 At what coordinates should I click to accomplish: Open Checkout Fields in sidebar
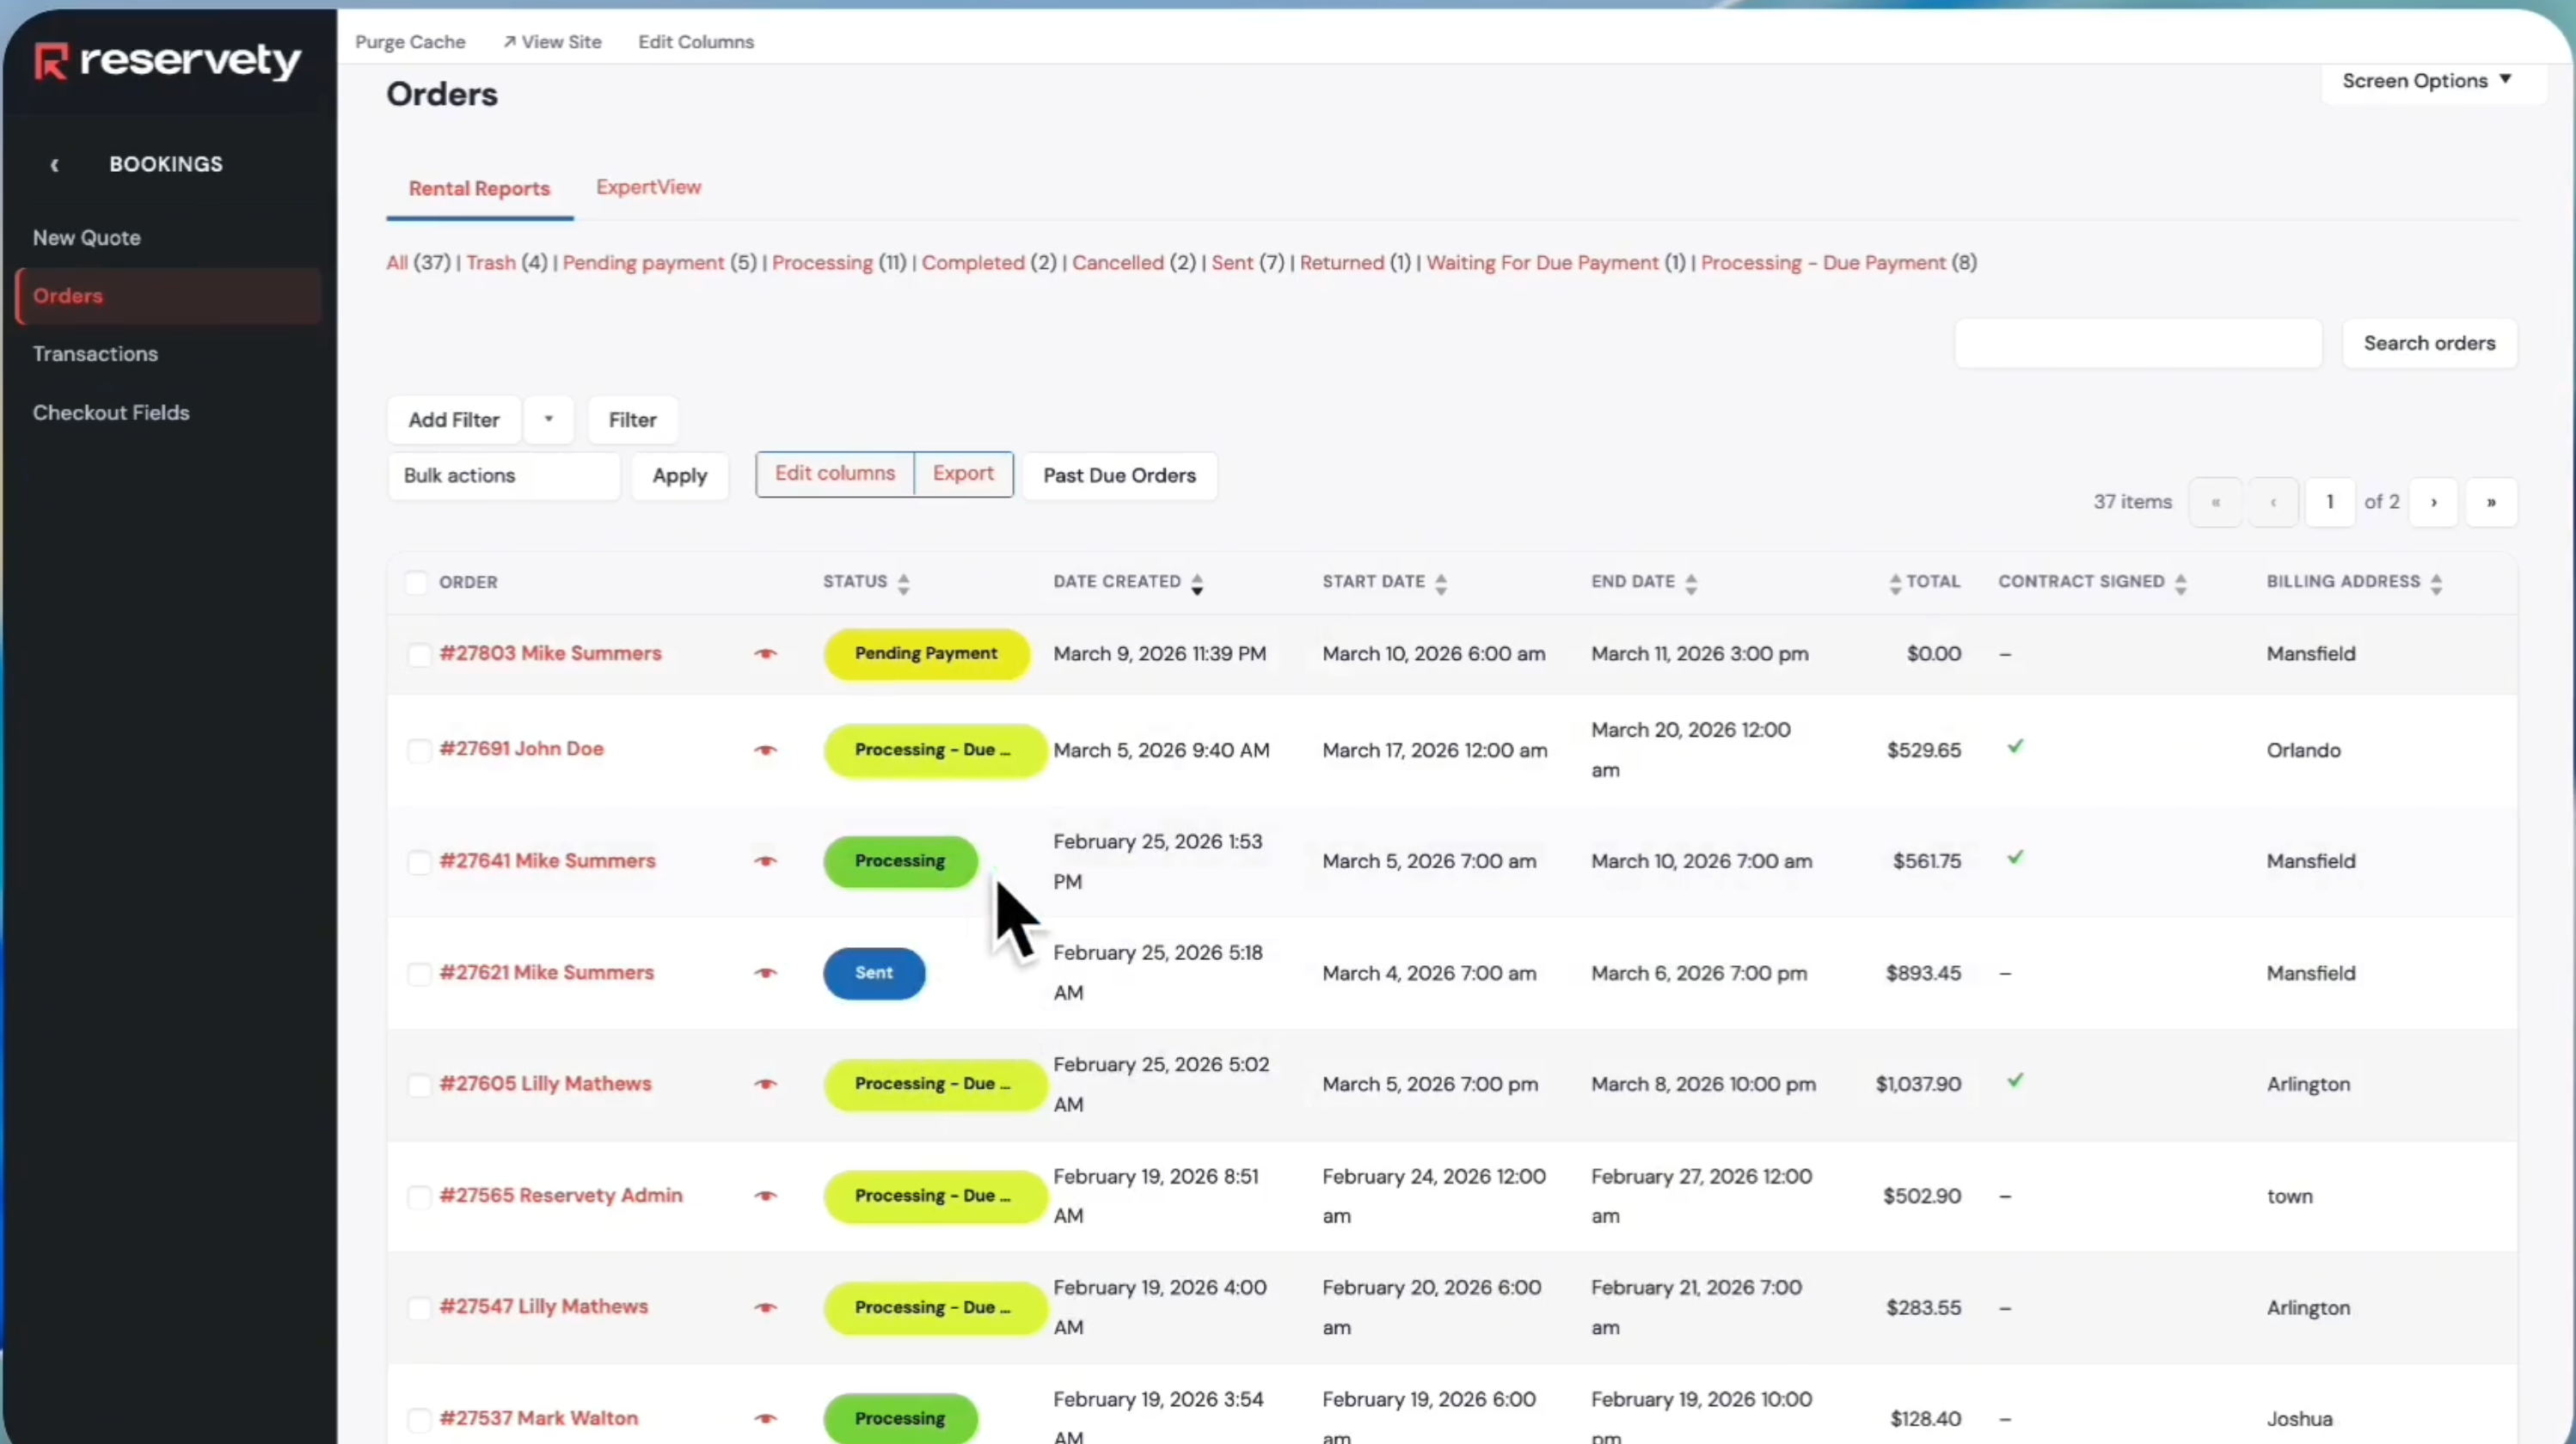(x=111, y=413)
